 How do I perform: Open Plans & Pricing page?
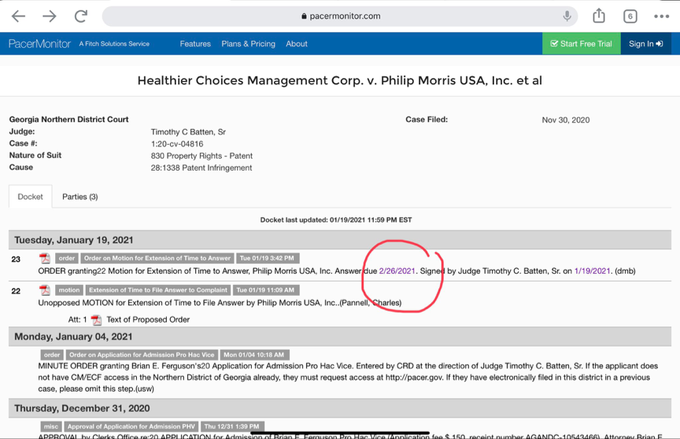click(x=248, y=44)
